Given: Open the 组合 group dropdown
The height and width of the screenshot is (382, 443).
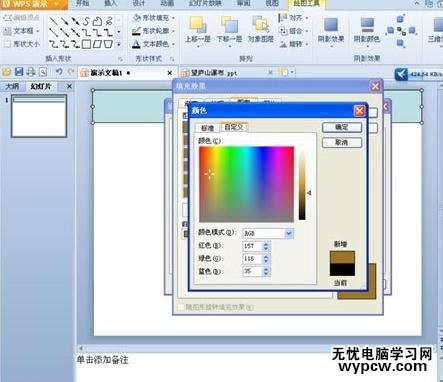Looking at the screenshot, I should tap(294, 31).
